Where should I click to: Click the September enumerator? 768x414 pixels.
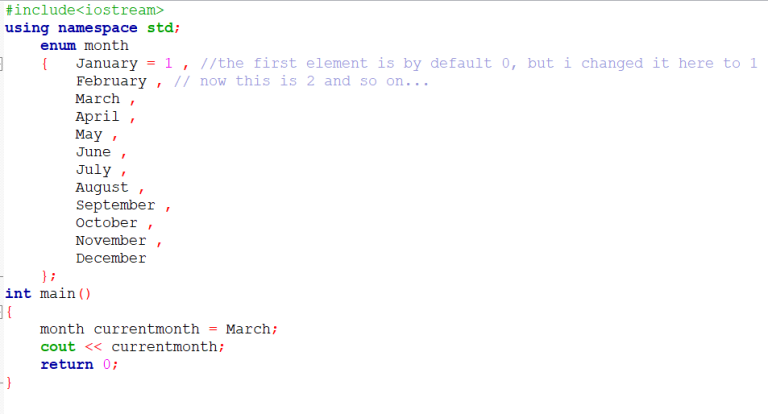115,205
